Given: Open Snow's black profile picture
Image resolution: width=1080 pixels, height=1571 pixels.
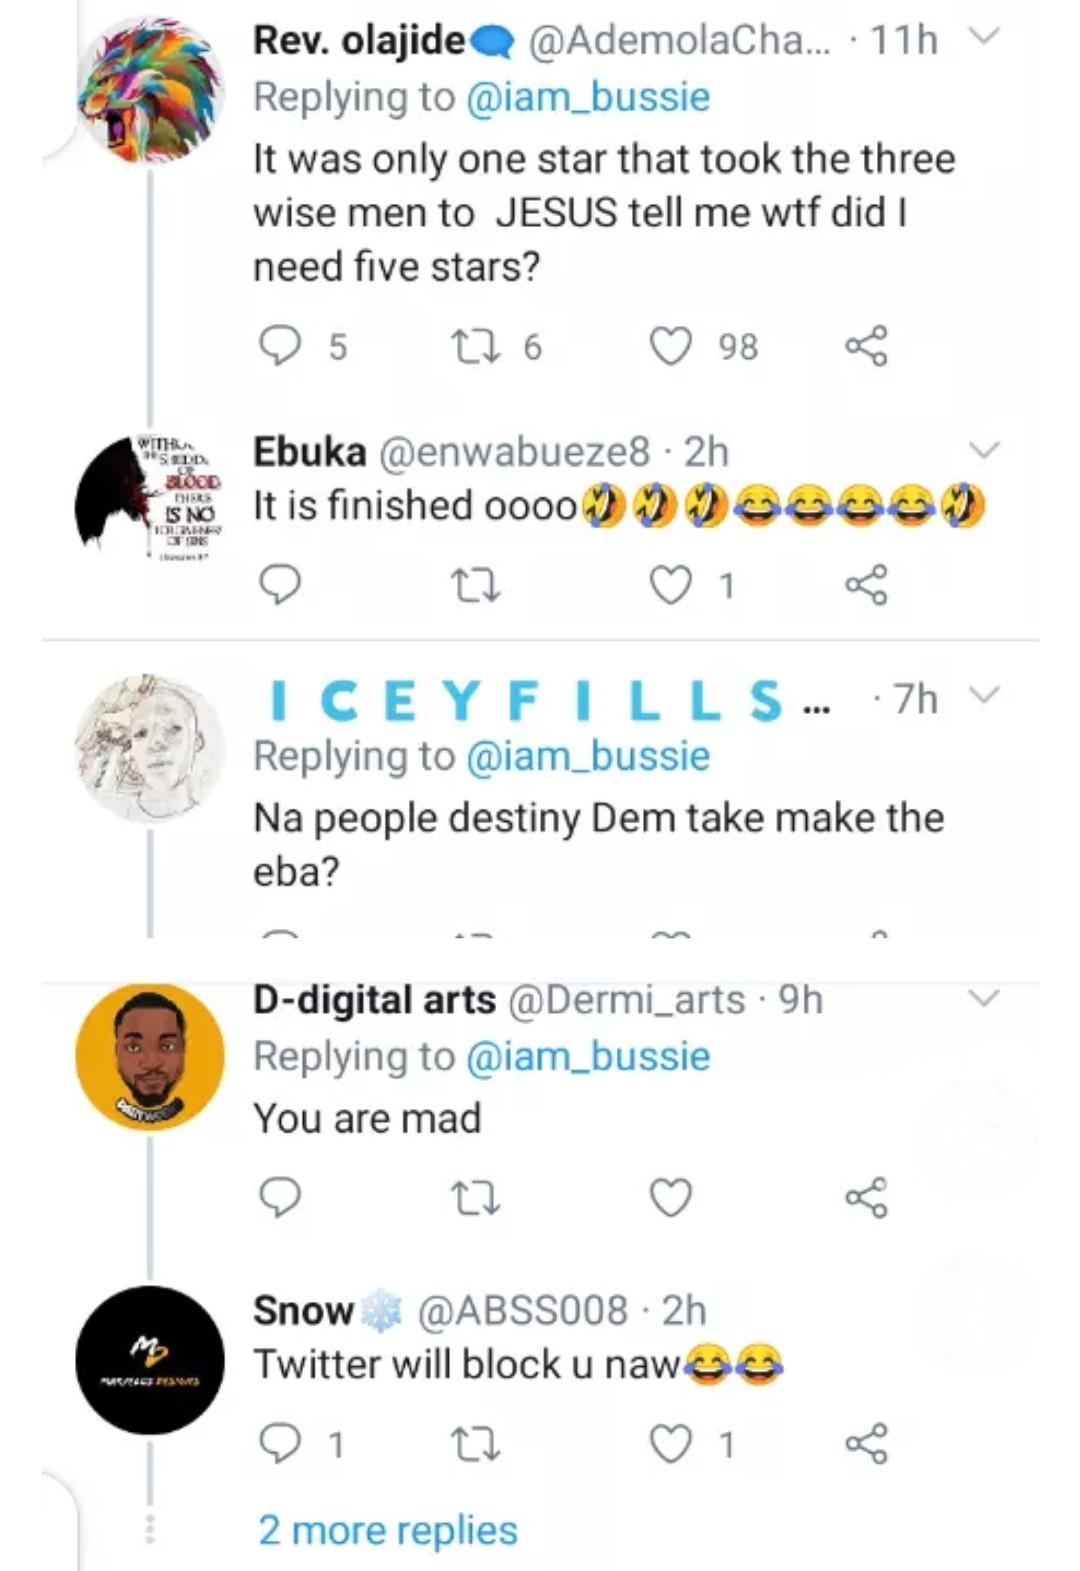Looking at the screenshot, I should pyautogui.click(x=150, y=1361).
